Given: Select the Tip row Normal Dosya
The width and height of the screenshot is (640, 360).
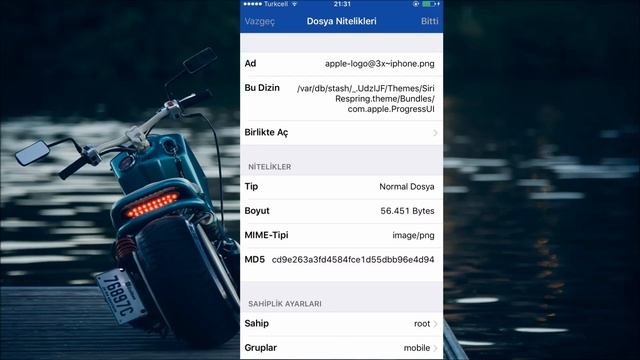Looking at the screenshot, I should 342,187.
